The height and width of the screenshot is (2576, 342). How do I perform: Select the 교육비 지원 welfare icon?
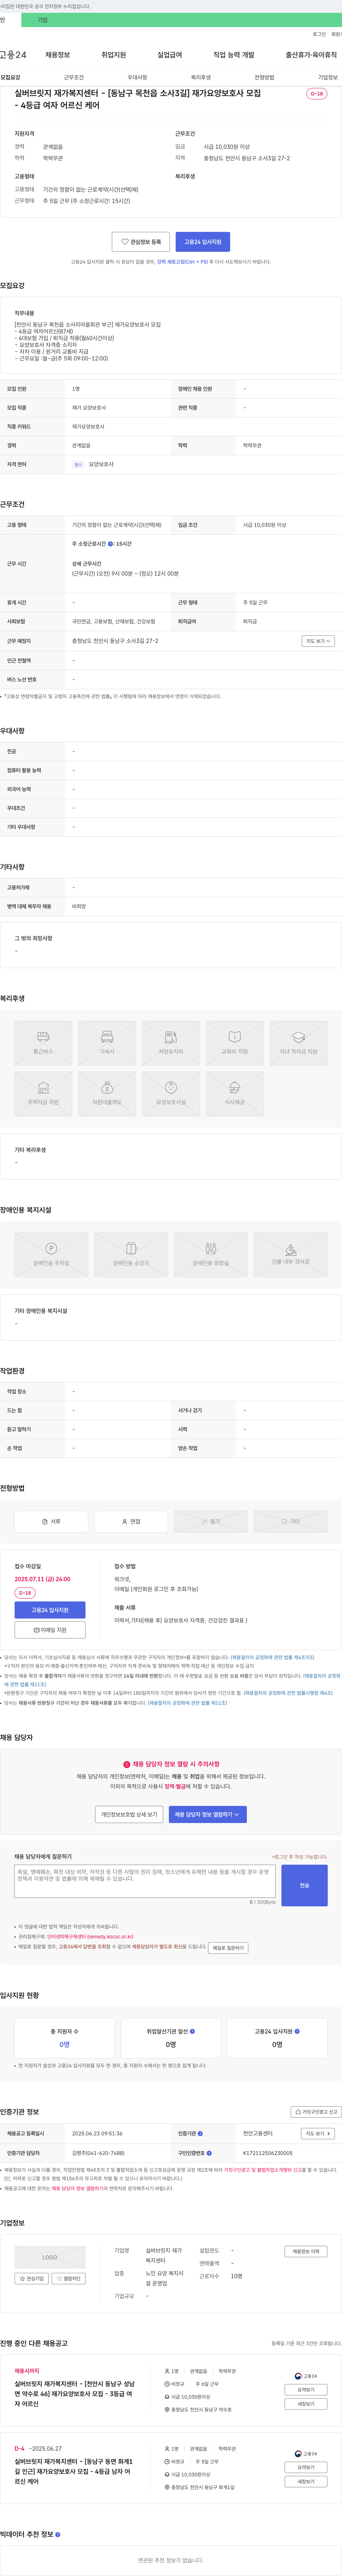[235, 1043]
